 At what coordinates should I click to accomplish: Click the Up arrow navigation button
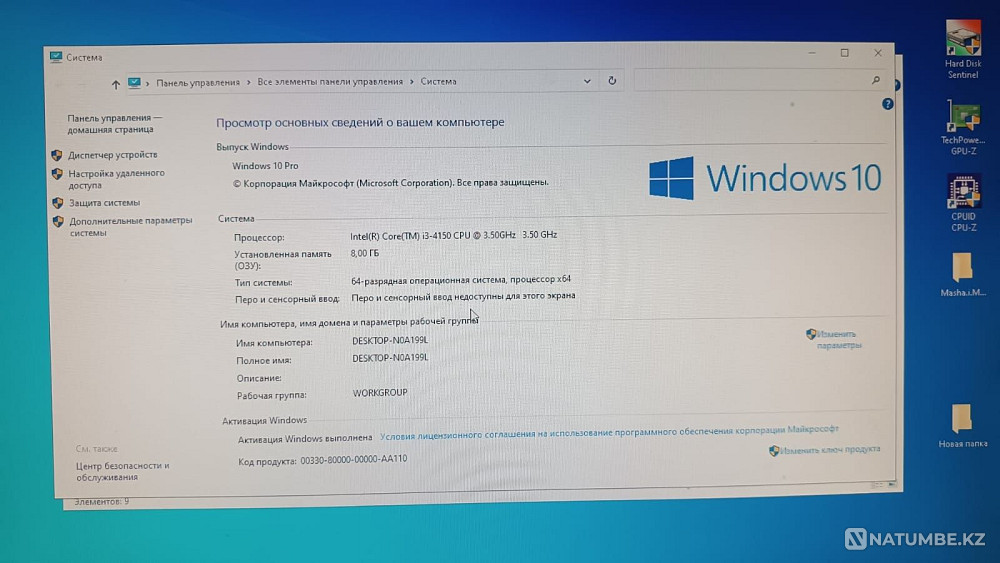[x=115, y=84]
